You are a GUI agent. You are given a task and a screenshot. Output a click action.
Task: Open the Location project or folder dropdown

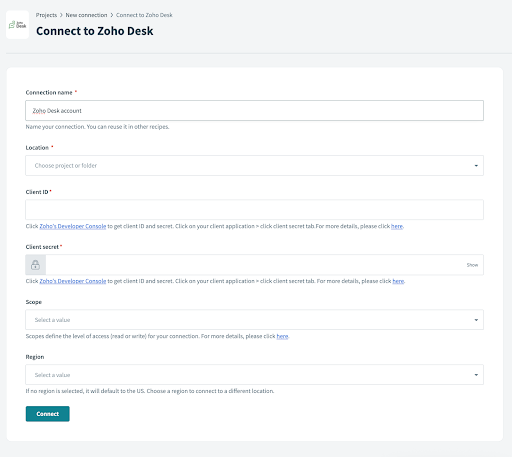[254, 165]
